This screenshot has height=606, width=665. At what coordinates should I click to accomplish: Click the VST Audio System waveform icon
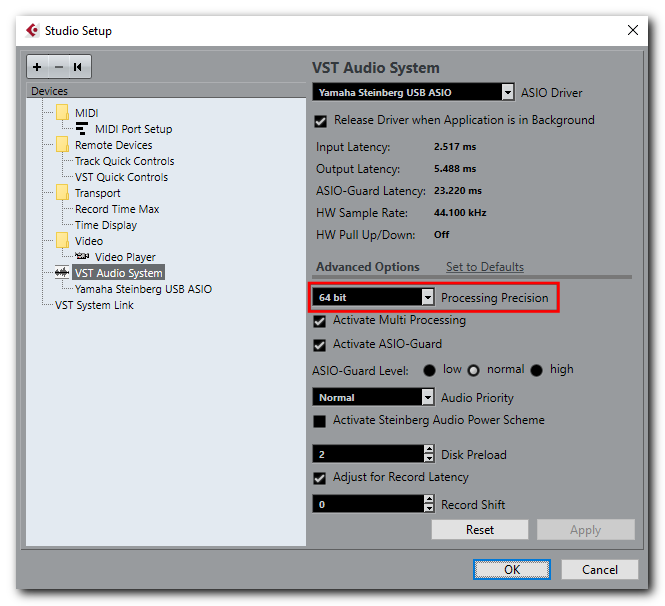[62, 273]
